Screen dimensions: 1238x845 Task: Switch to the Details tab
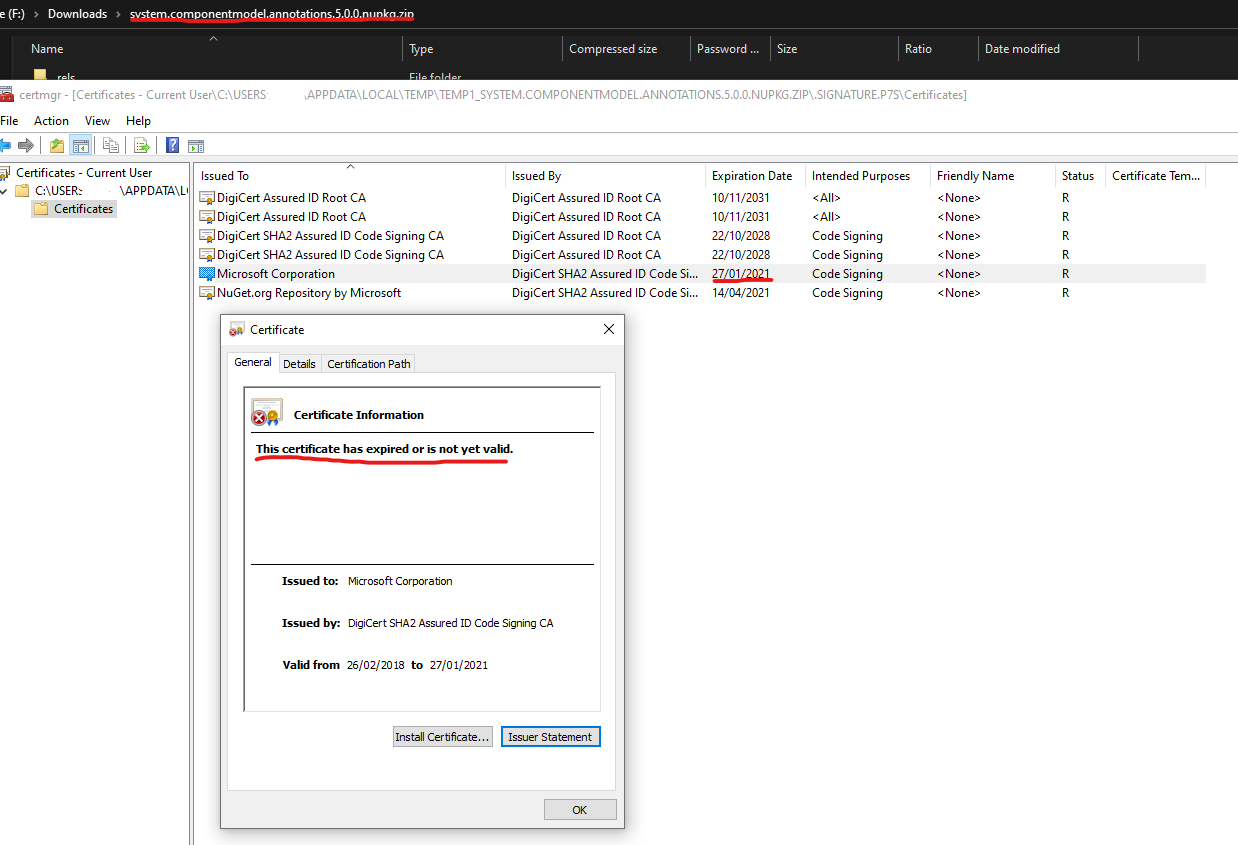[299, 364]
